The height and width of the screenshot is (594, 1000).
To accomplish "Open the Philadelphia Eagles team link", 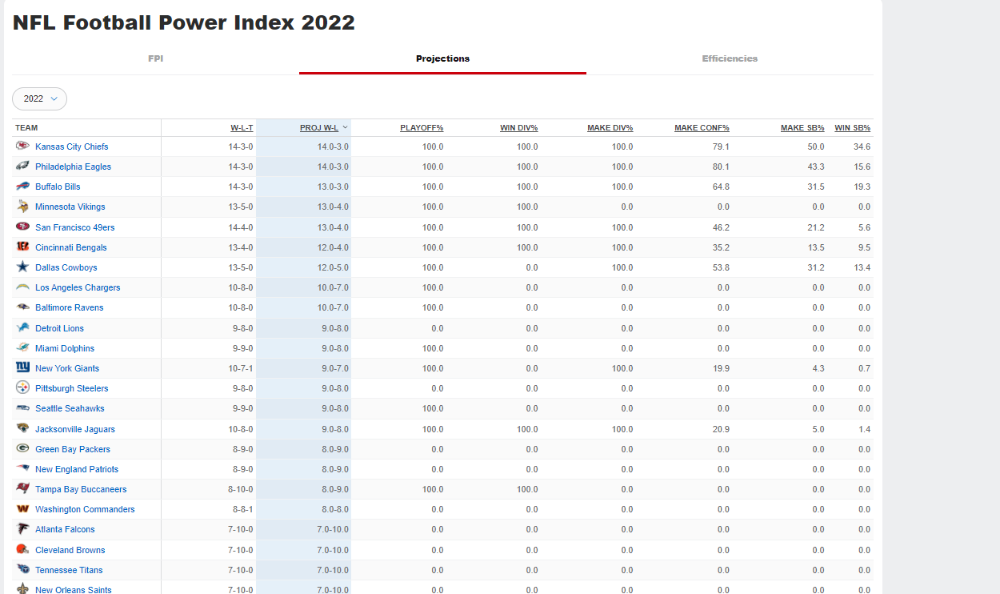I will click(x=73, y=167).
